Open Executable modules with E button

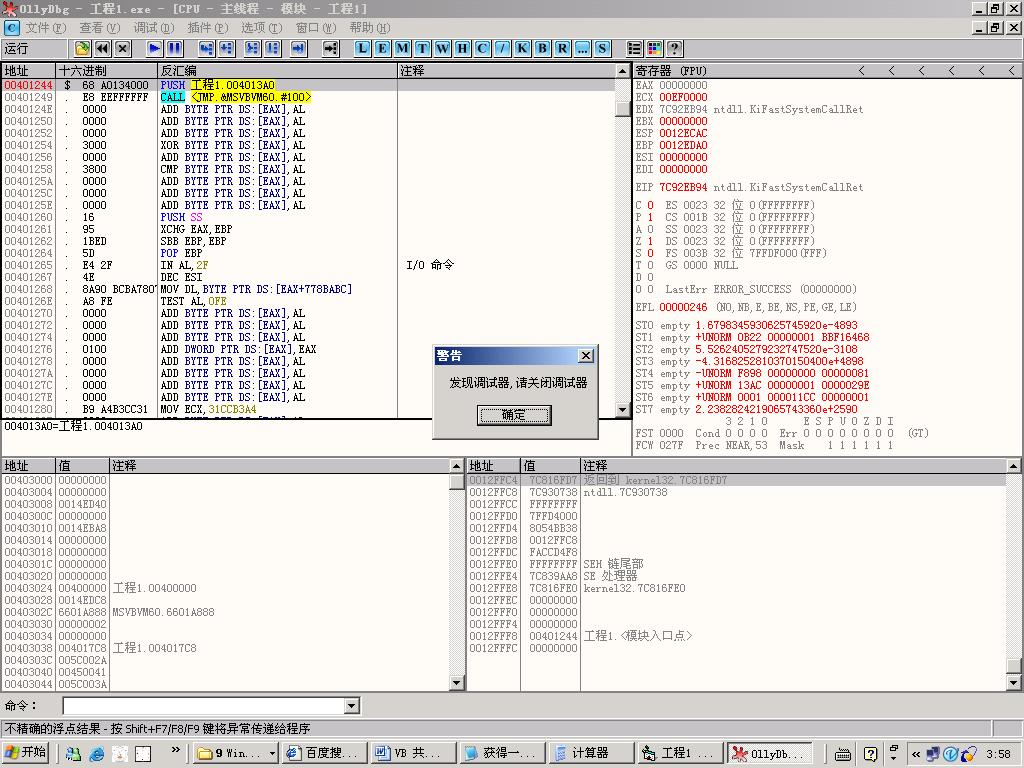[x=383, y=48]
